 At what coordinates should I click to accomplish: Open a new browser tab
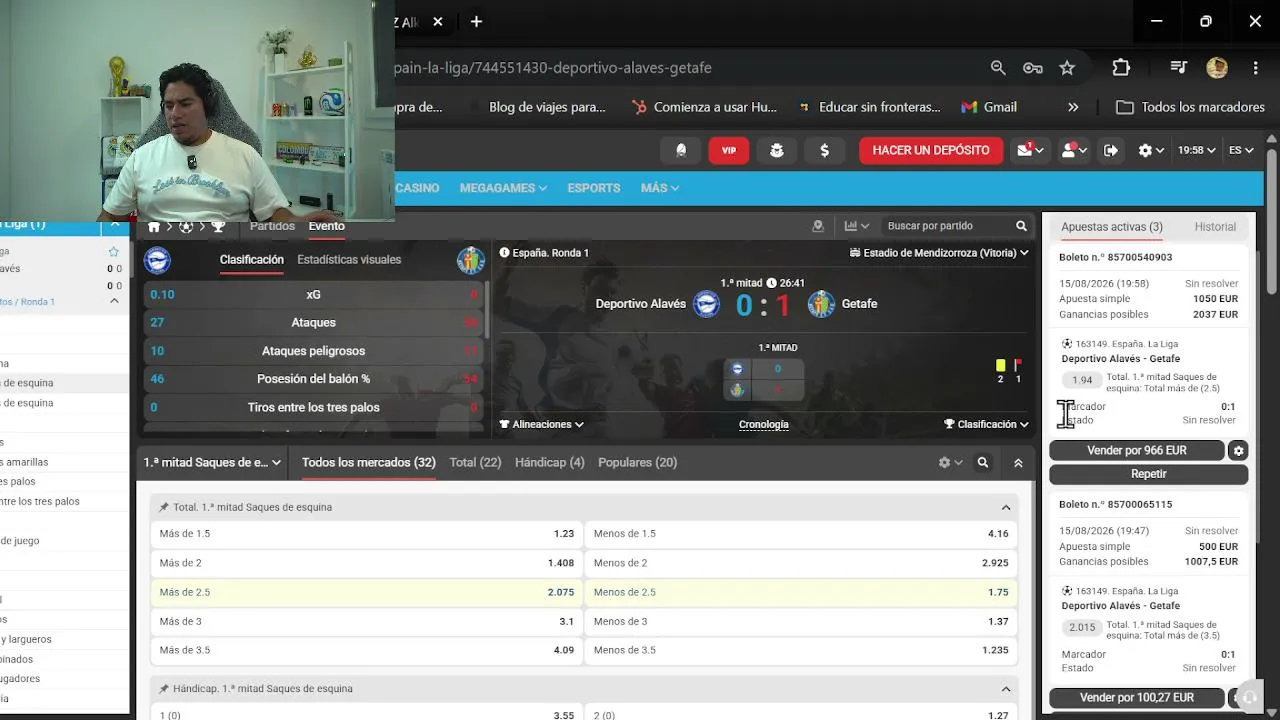[476, 21]
